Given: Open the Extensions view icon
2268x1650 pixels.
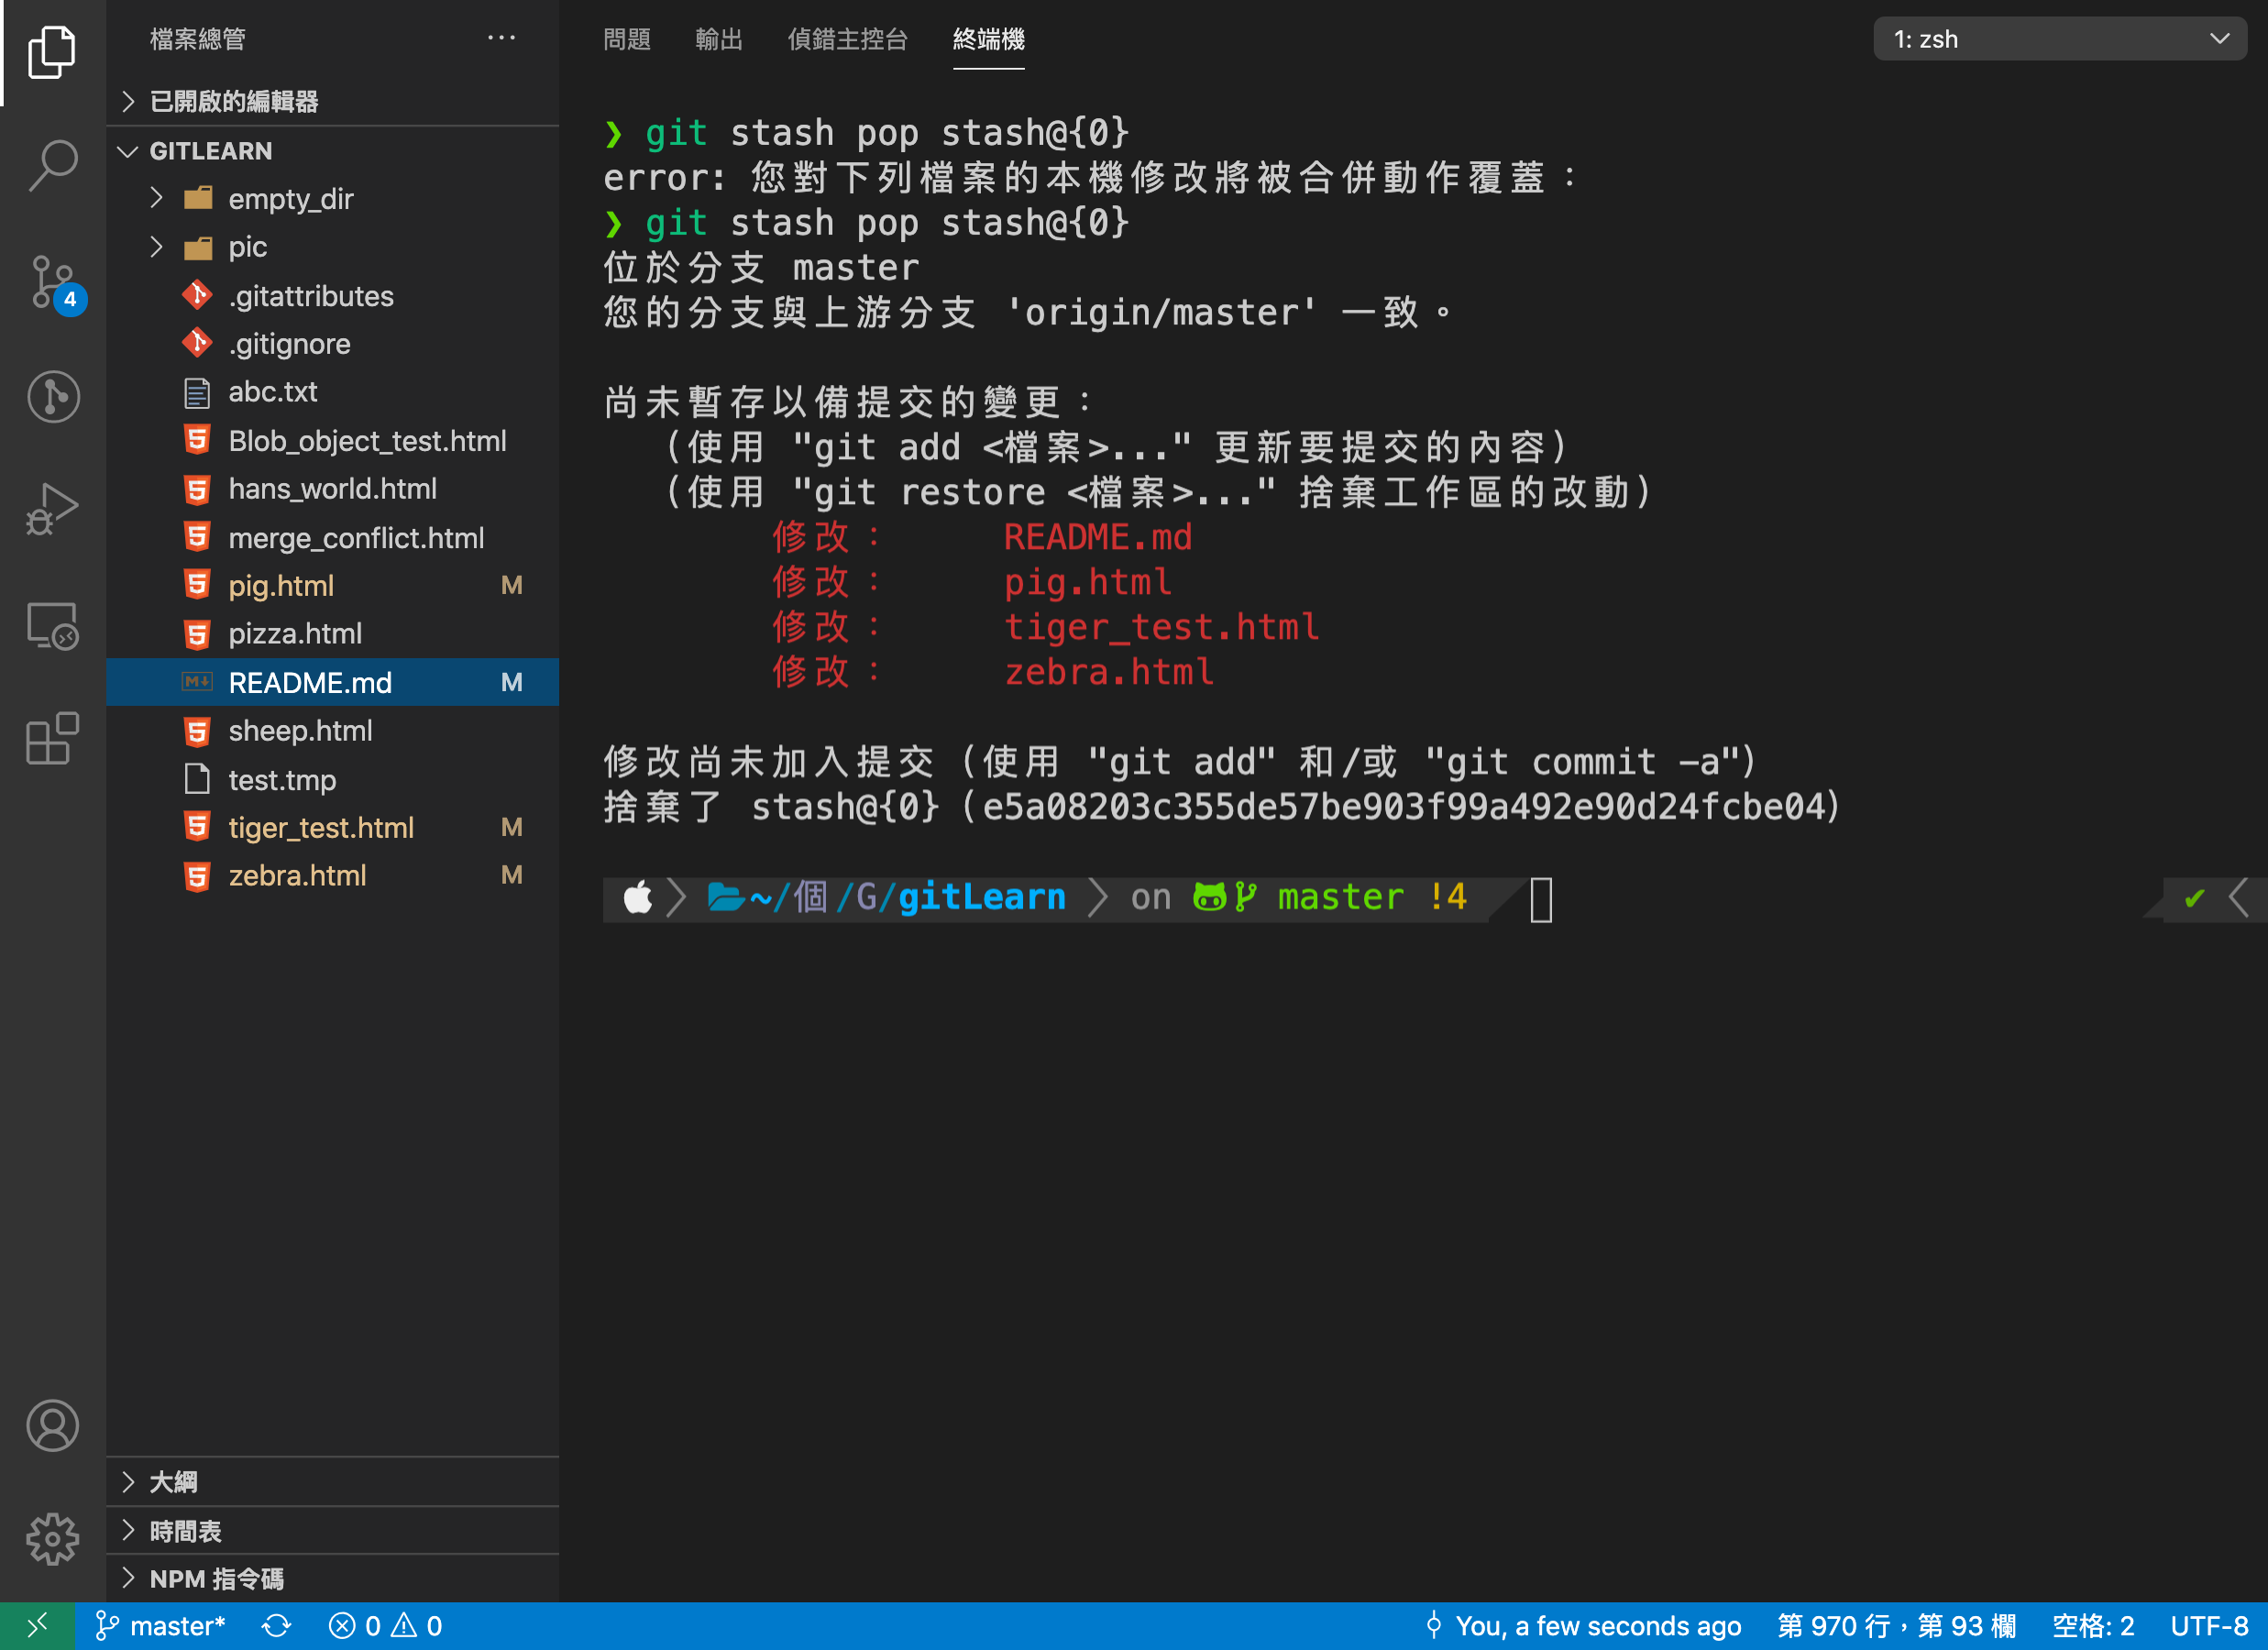Looking at the screenshot, I should point(52,738).
